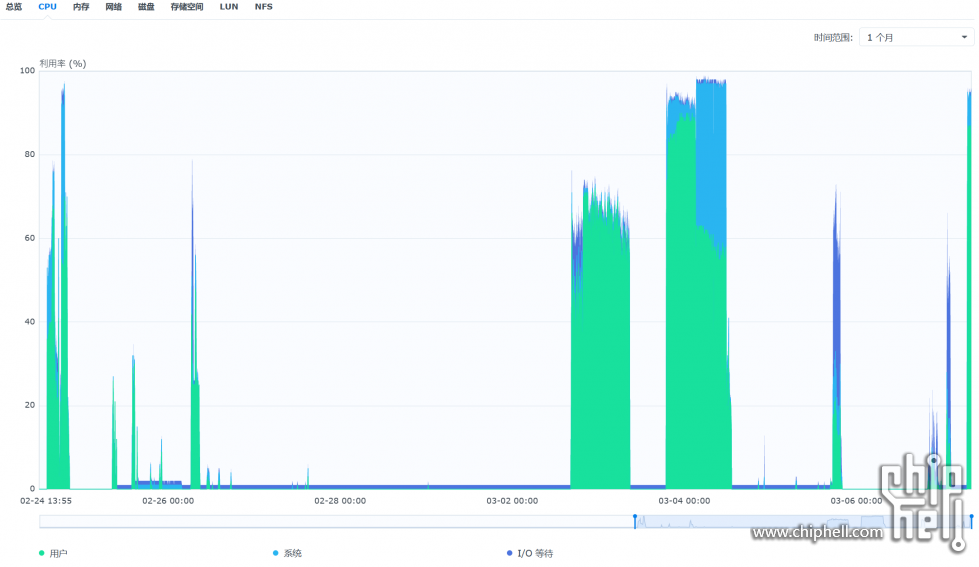The image size is (979, 567).
Task: Click the left handle of the range selector
Action: click(635, 521)
